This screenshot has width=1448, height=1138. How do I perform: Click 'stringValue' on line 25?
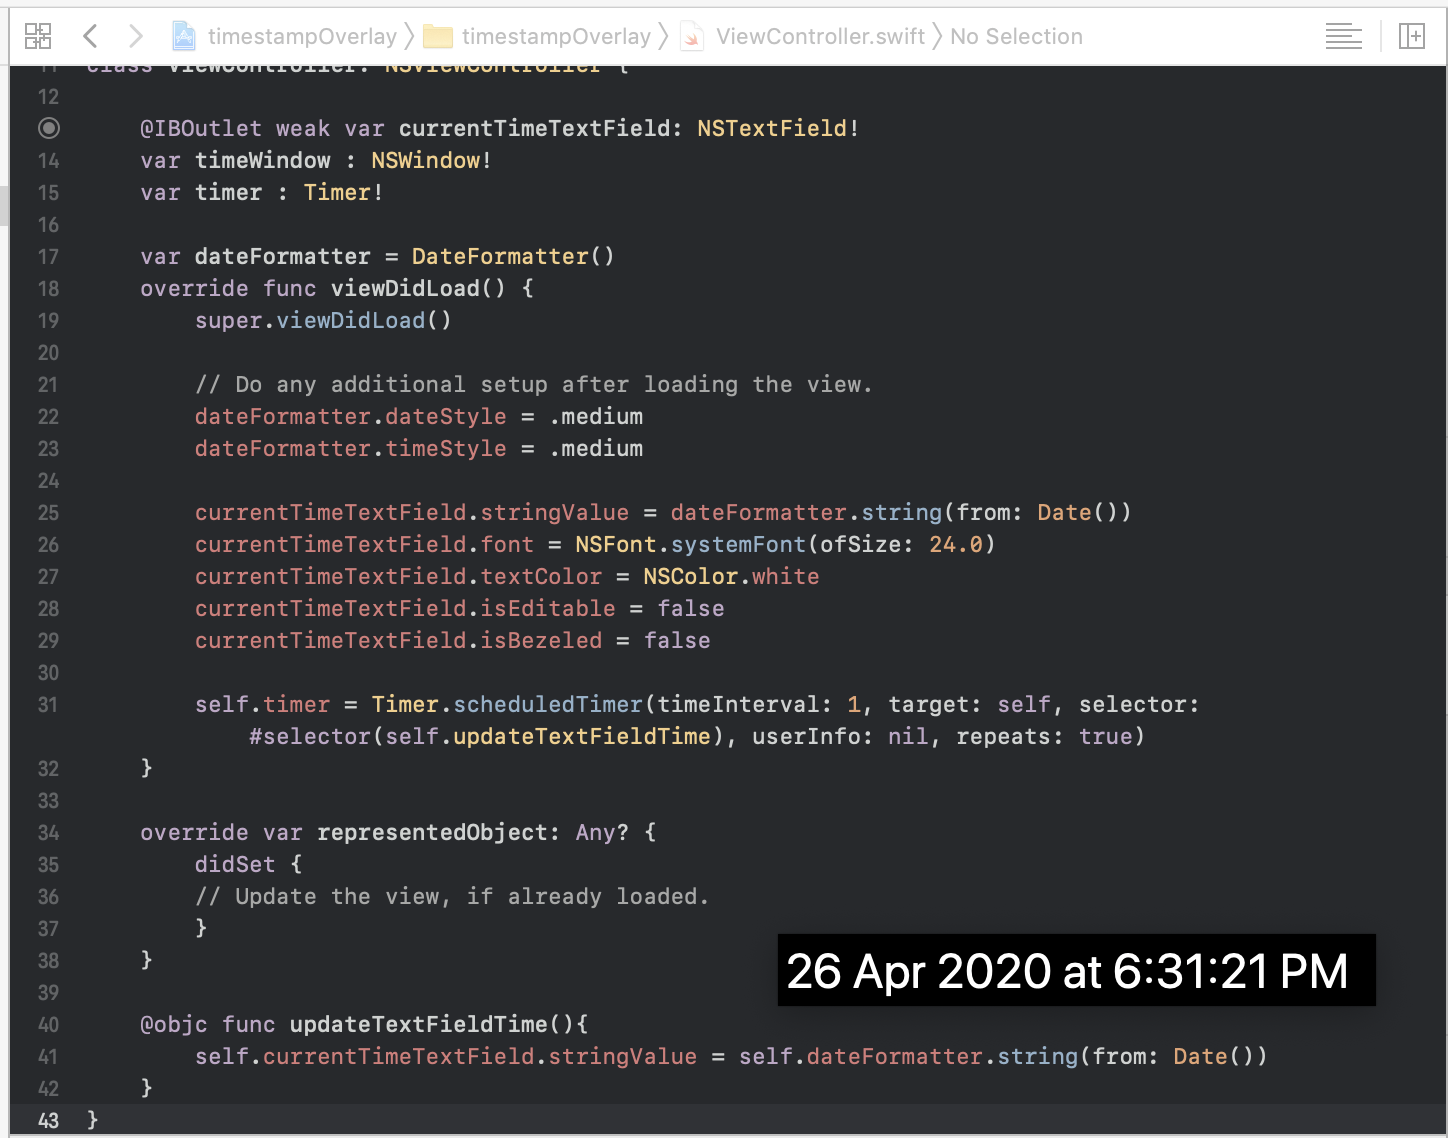(555, 512)
